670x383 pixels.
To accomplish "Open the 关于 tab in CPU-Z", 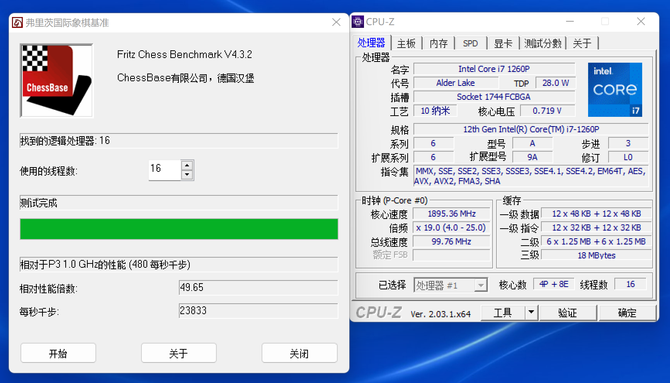I will coord(582,43).
